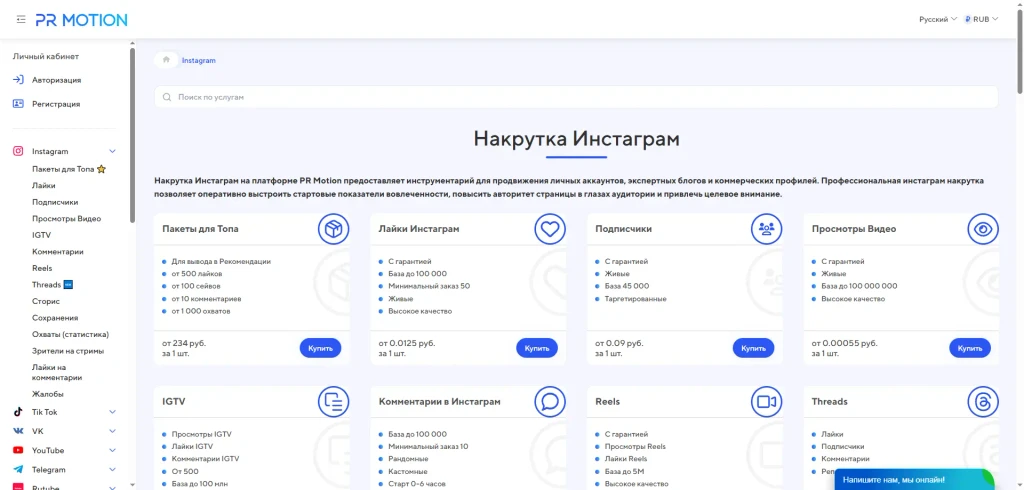The width and height of the screenshot is (1024, 490).
Task: Expand the YouTube sidebar section chevron
Action: point(112,450)
